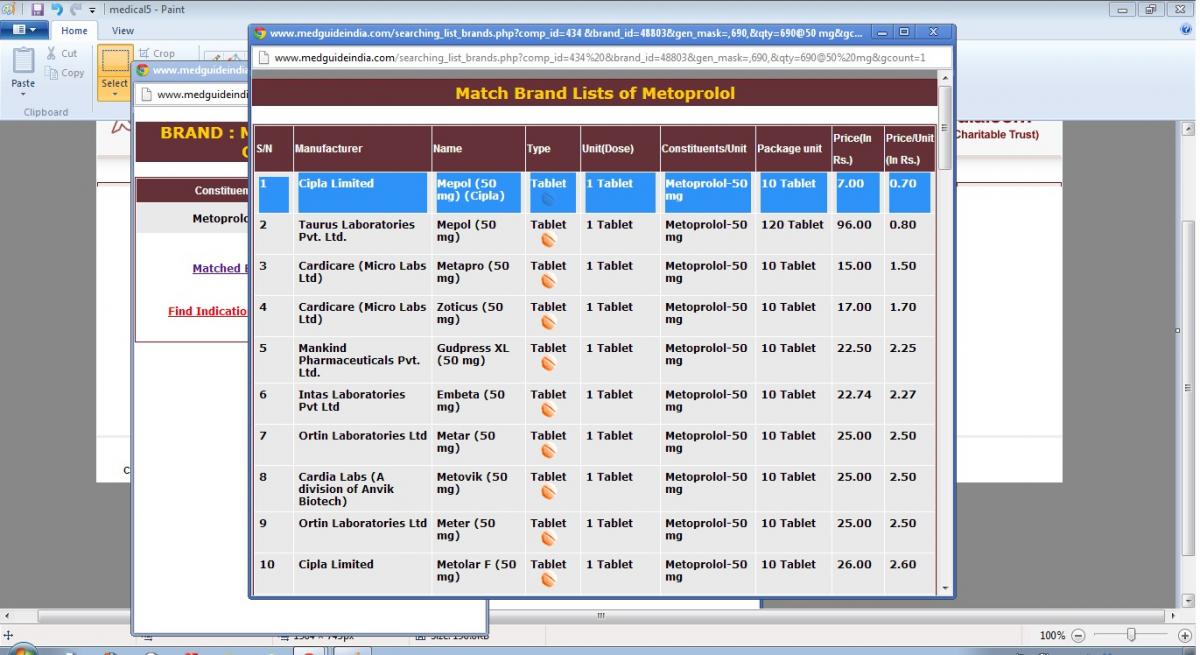1200x655 pixels.
Task: Open Paint Help via blue question icon
Action: [1186, 30]
